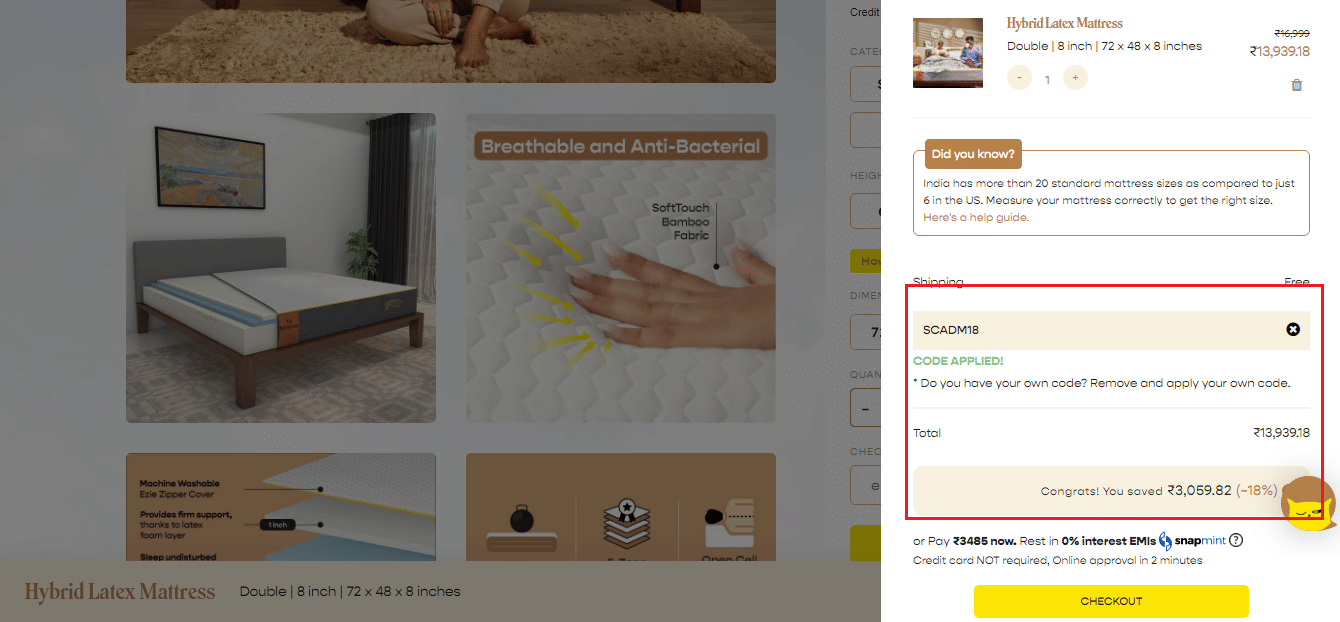
Task: Open "Here's a help guide" link
Action: pos(976,217)
